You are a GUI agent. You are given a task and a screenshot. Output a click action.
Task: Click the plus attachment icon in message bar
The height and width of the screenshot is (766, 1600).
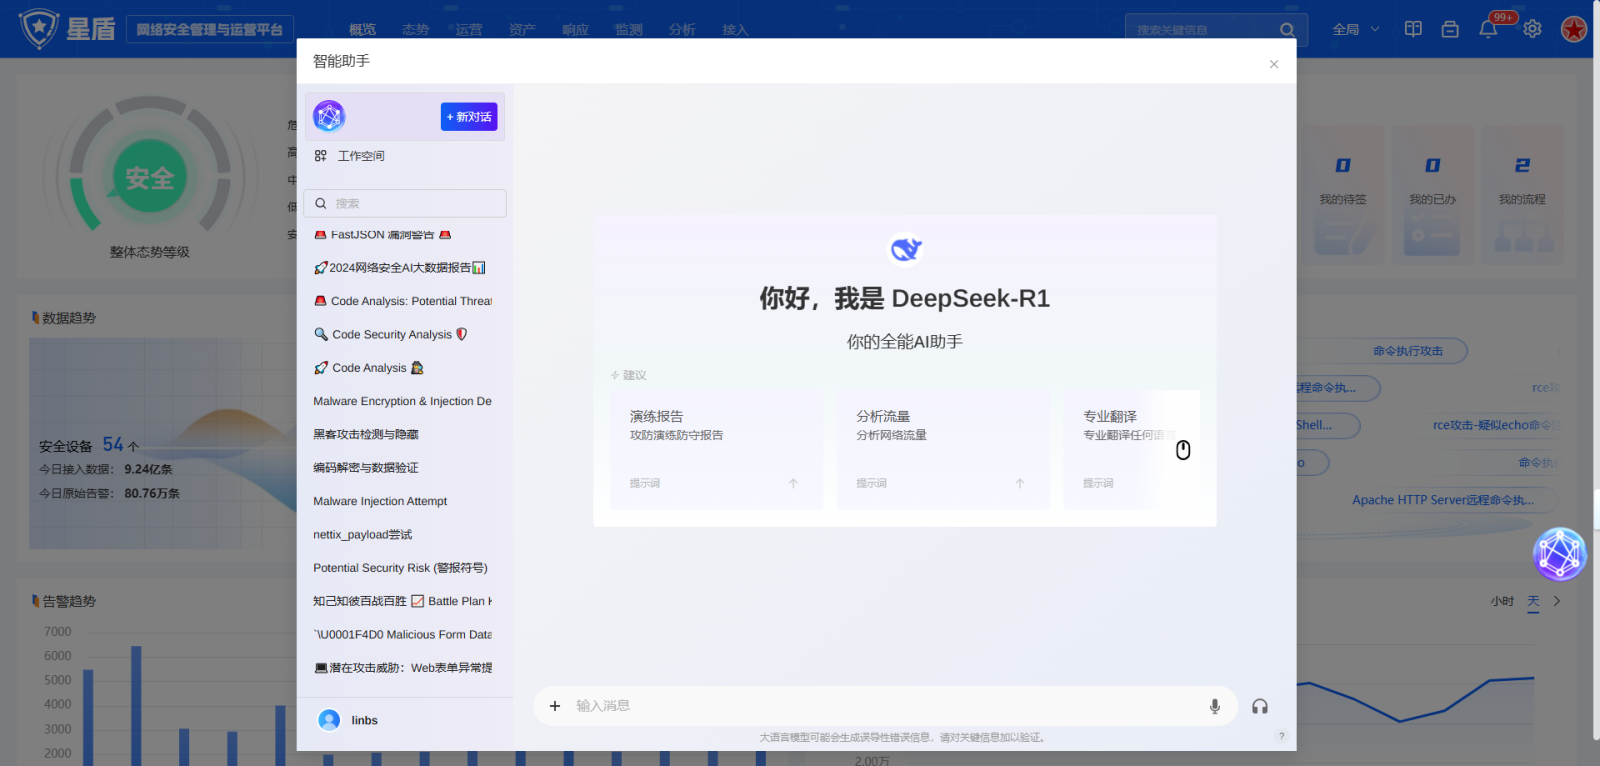tap(555, 706)
